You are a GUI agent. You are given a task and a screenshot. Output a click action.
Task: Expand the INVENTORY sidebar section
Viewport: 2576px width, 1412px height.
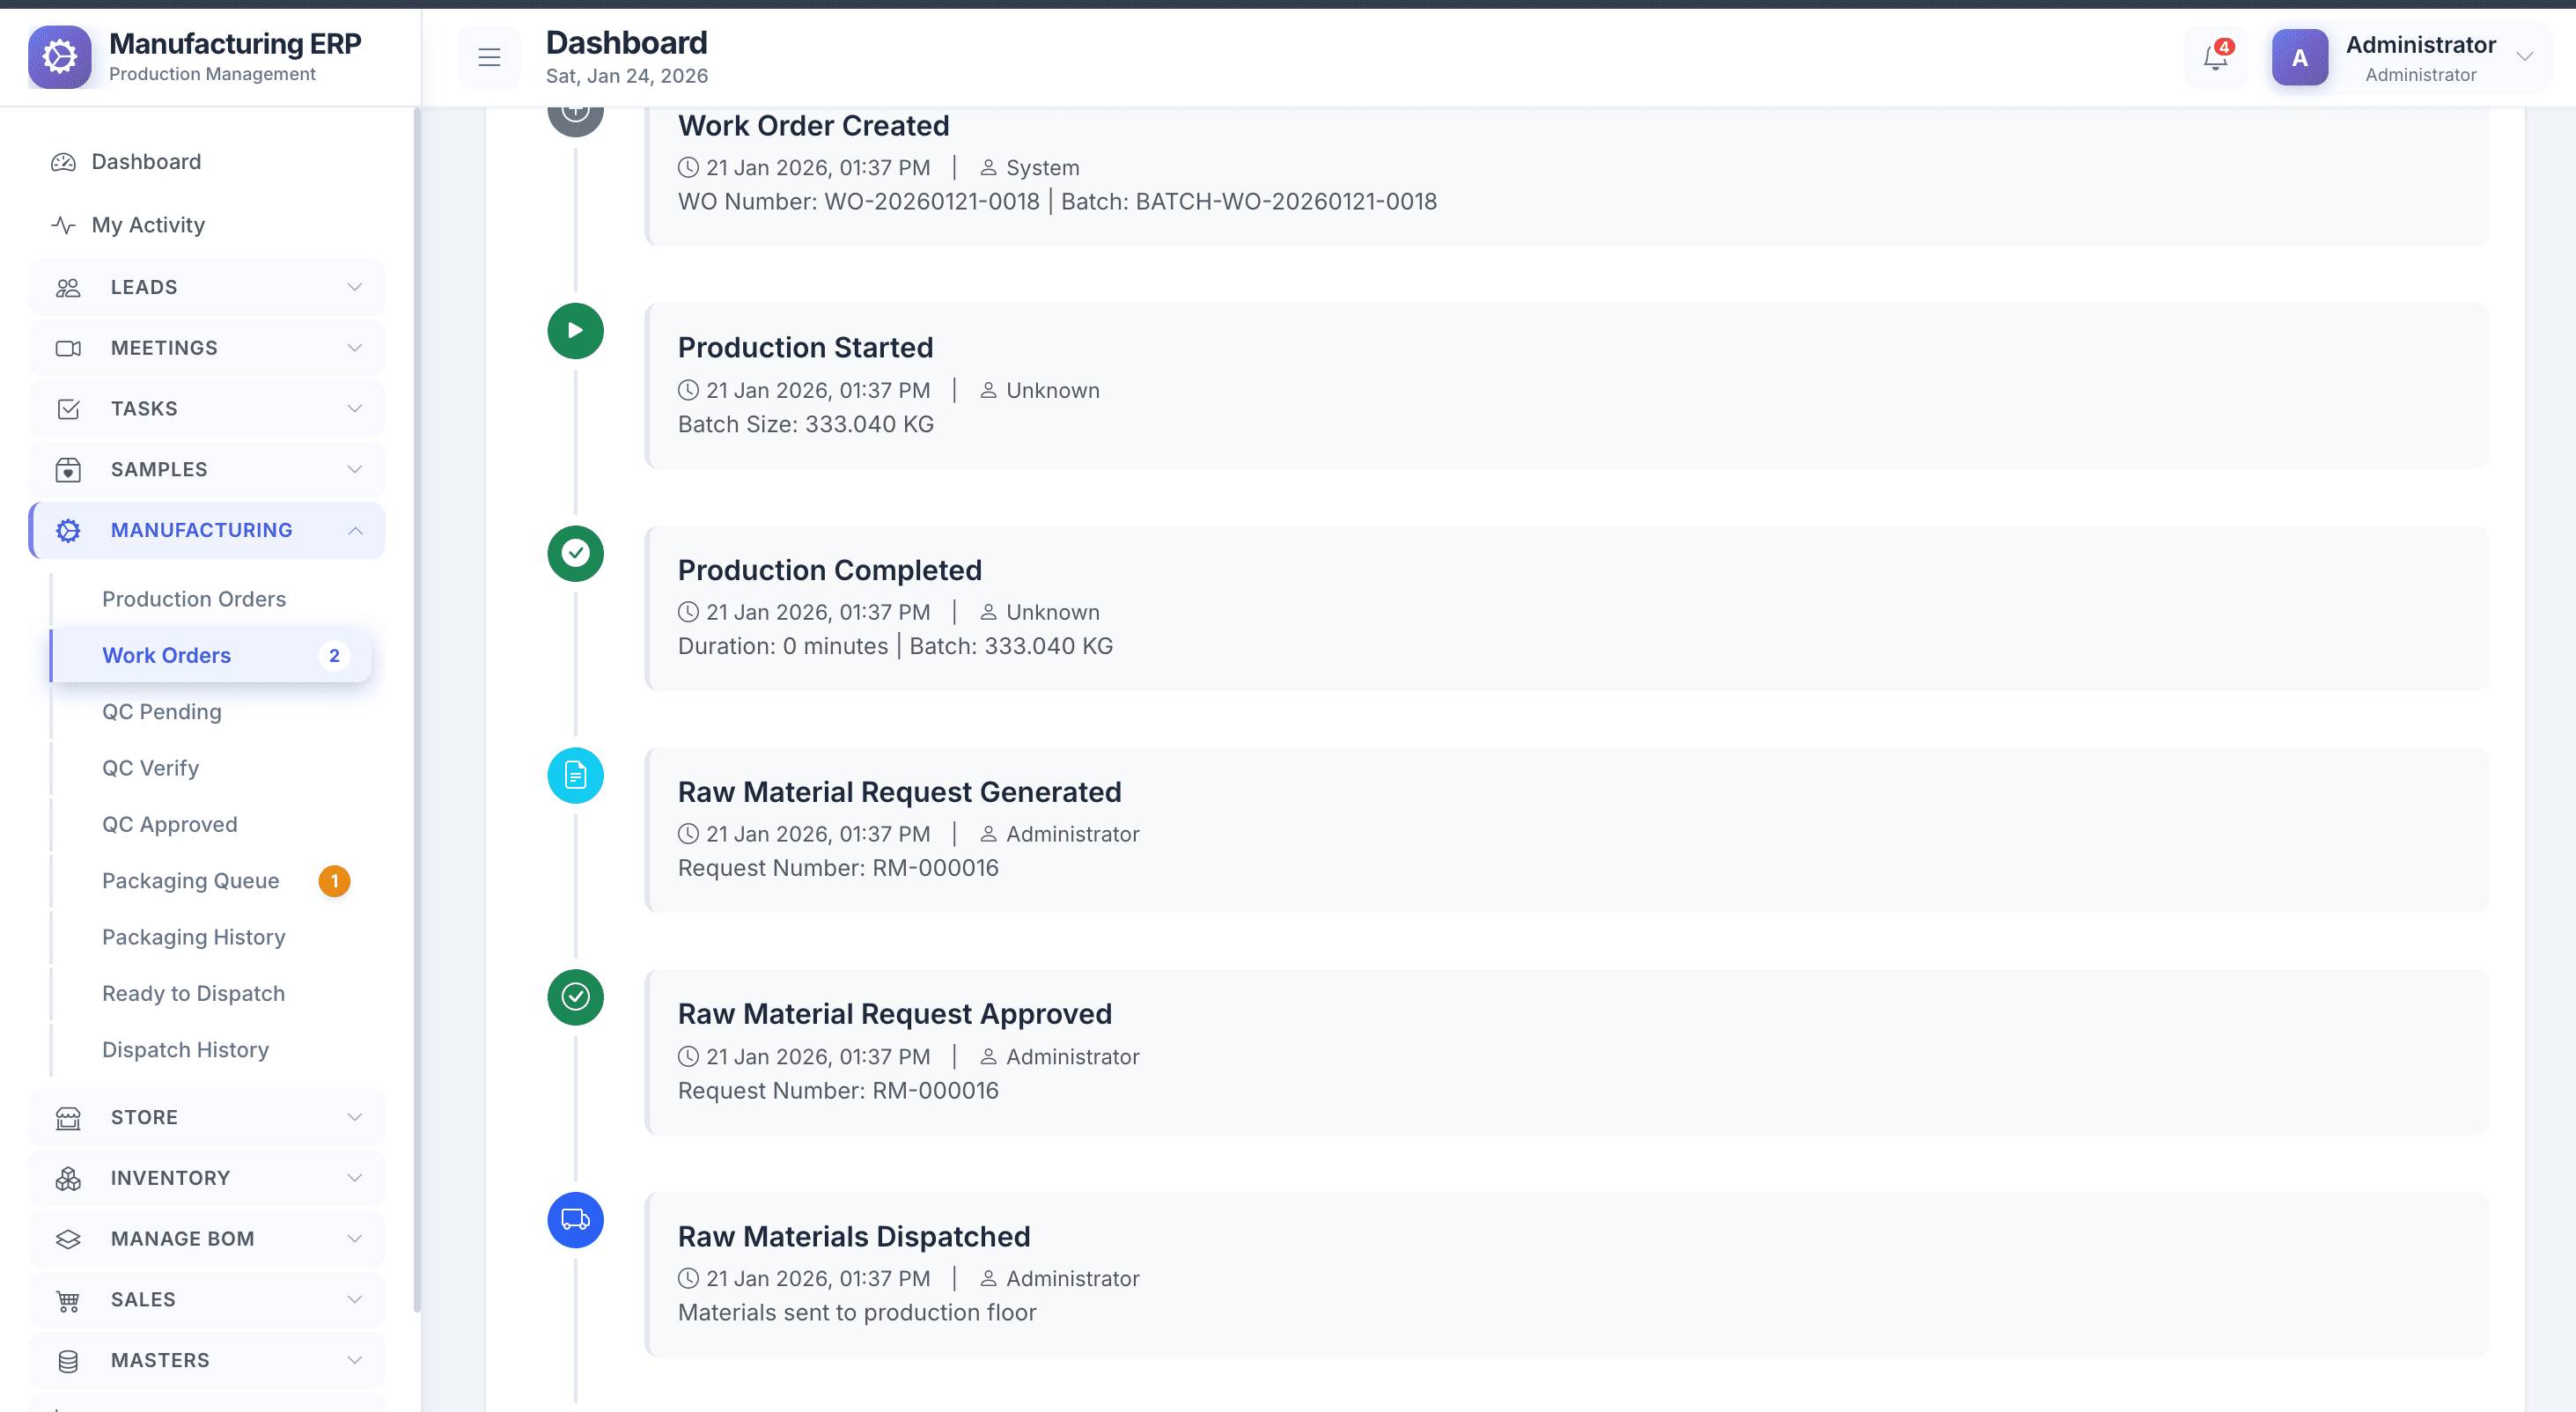[207, 1178]
